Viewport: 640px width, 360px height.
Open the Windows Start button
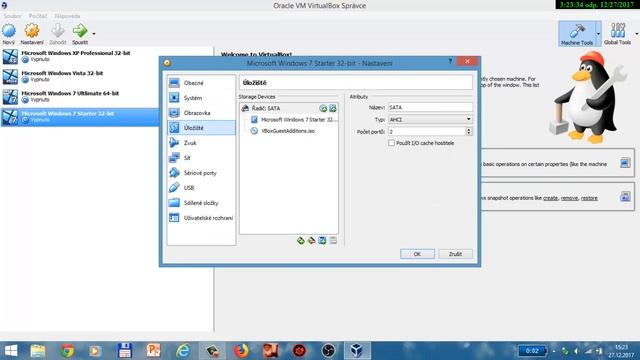[11, 351]
